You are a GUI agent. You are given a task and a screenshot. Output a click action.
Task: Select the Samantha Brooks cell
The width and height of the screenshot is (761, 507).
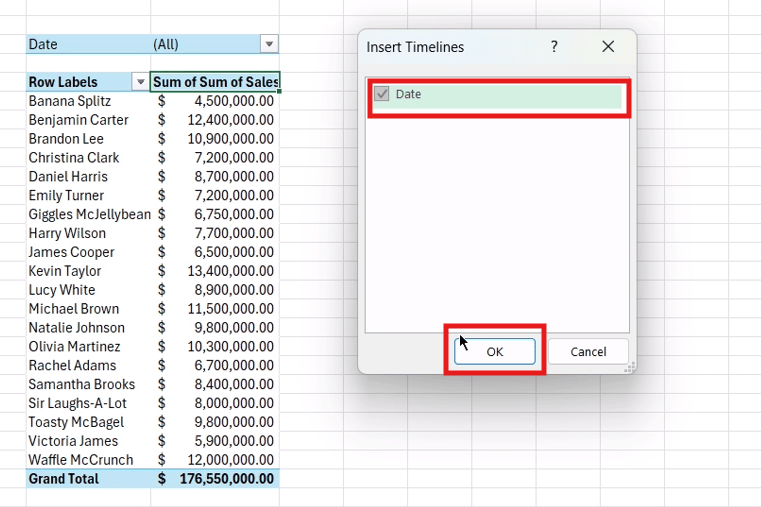tap(88, 385)
